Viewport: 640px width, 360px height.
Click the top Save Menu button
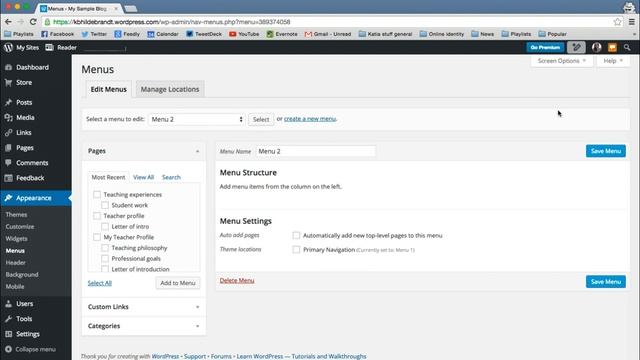(x=606, y=151)
